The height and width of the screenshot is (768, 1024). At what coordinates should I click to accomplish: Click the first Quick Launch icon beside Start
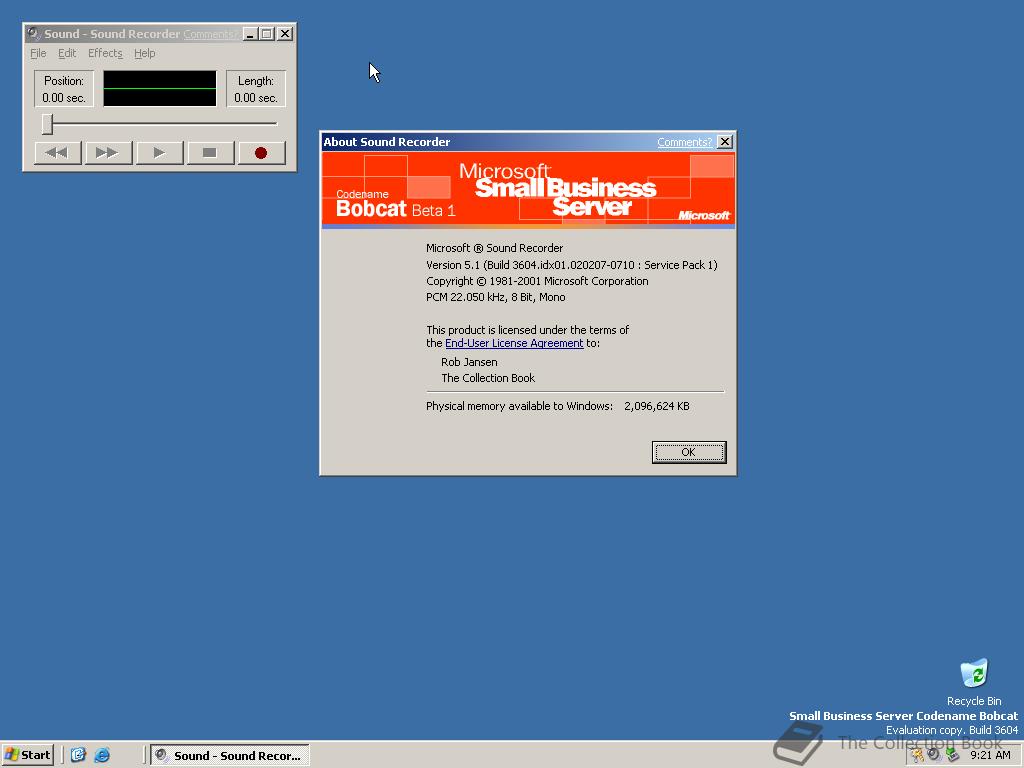[78, 755]
